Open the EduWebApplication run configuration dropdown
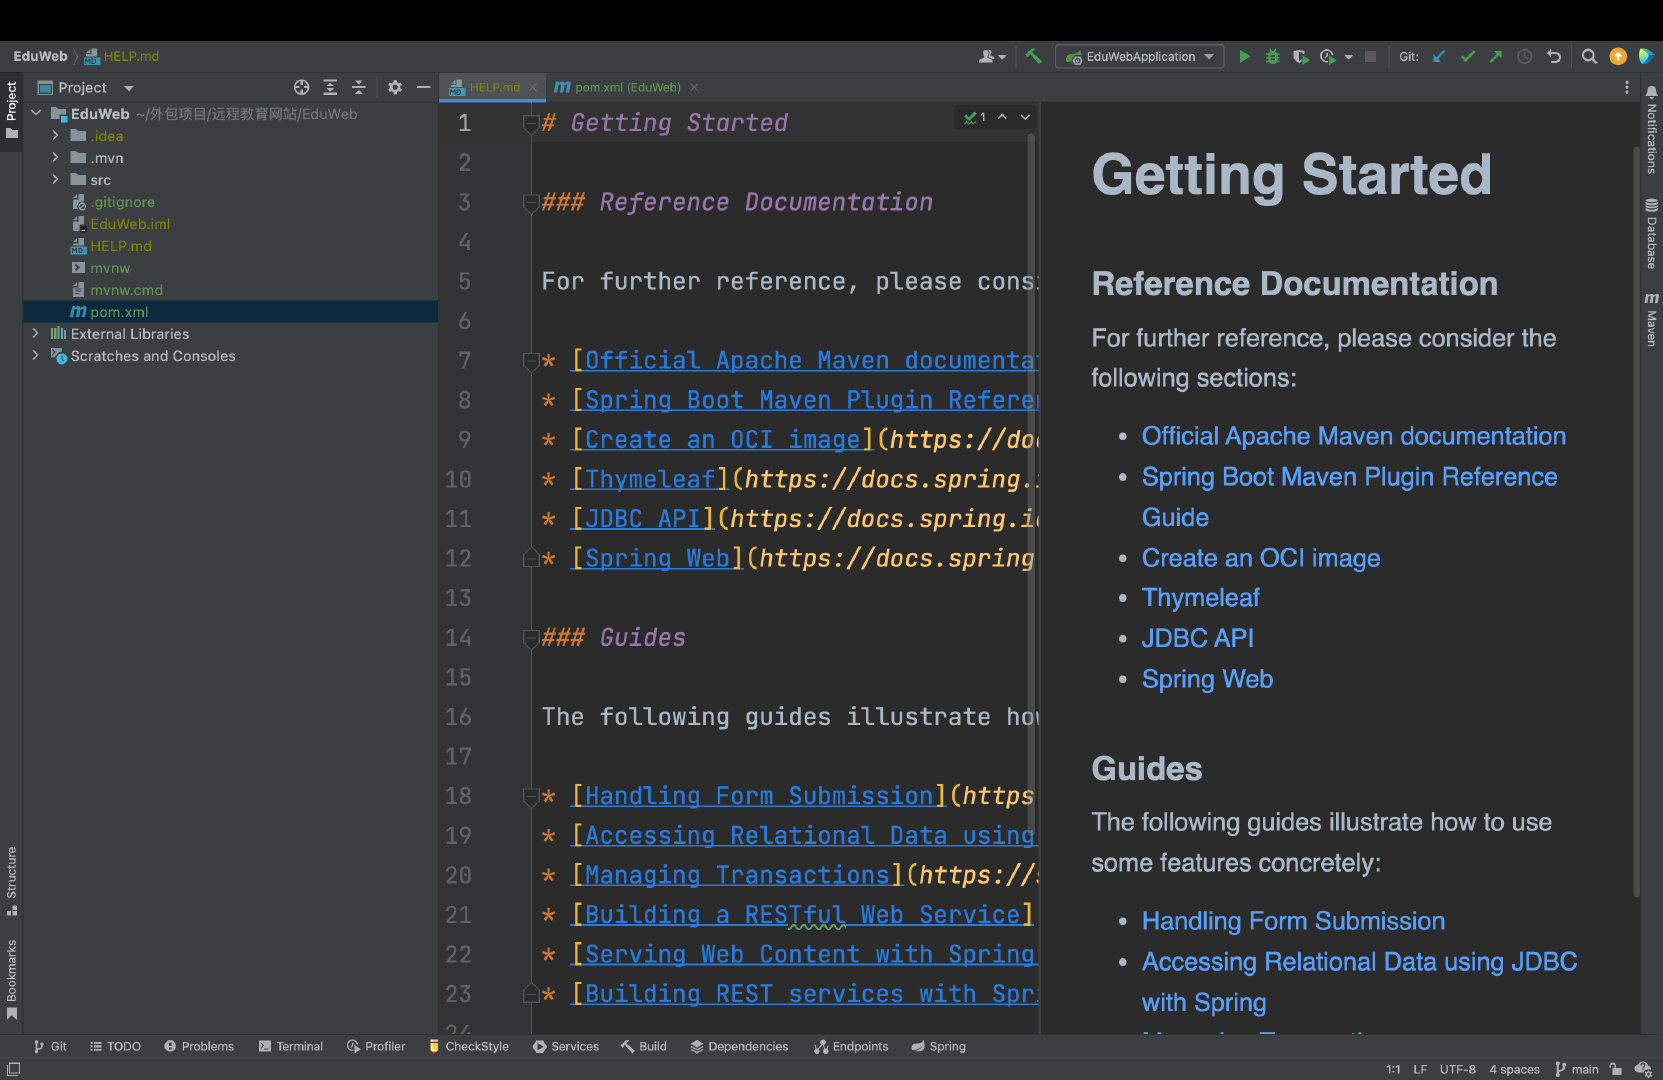Viewport: 1663px width, 1080px height. (x=1141, y=57)
